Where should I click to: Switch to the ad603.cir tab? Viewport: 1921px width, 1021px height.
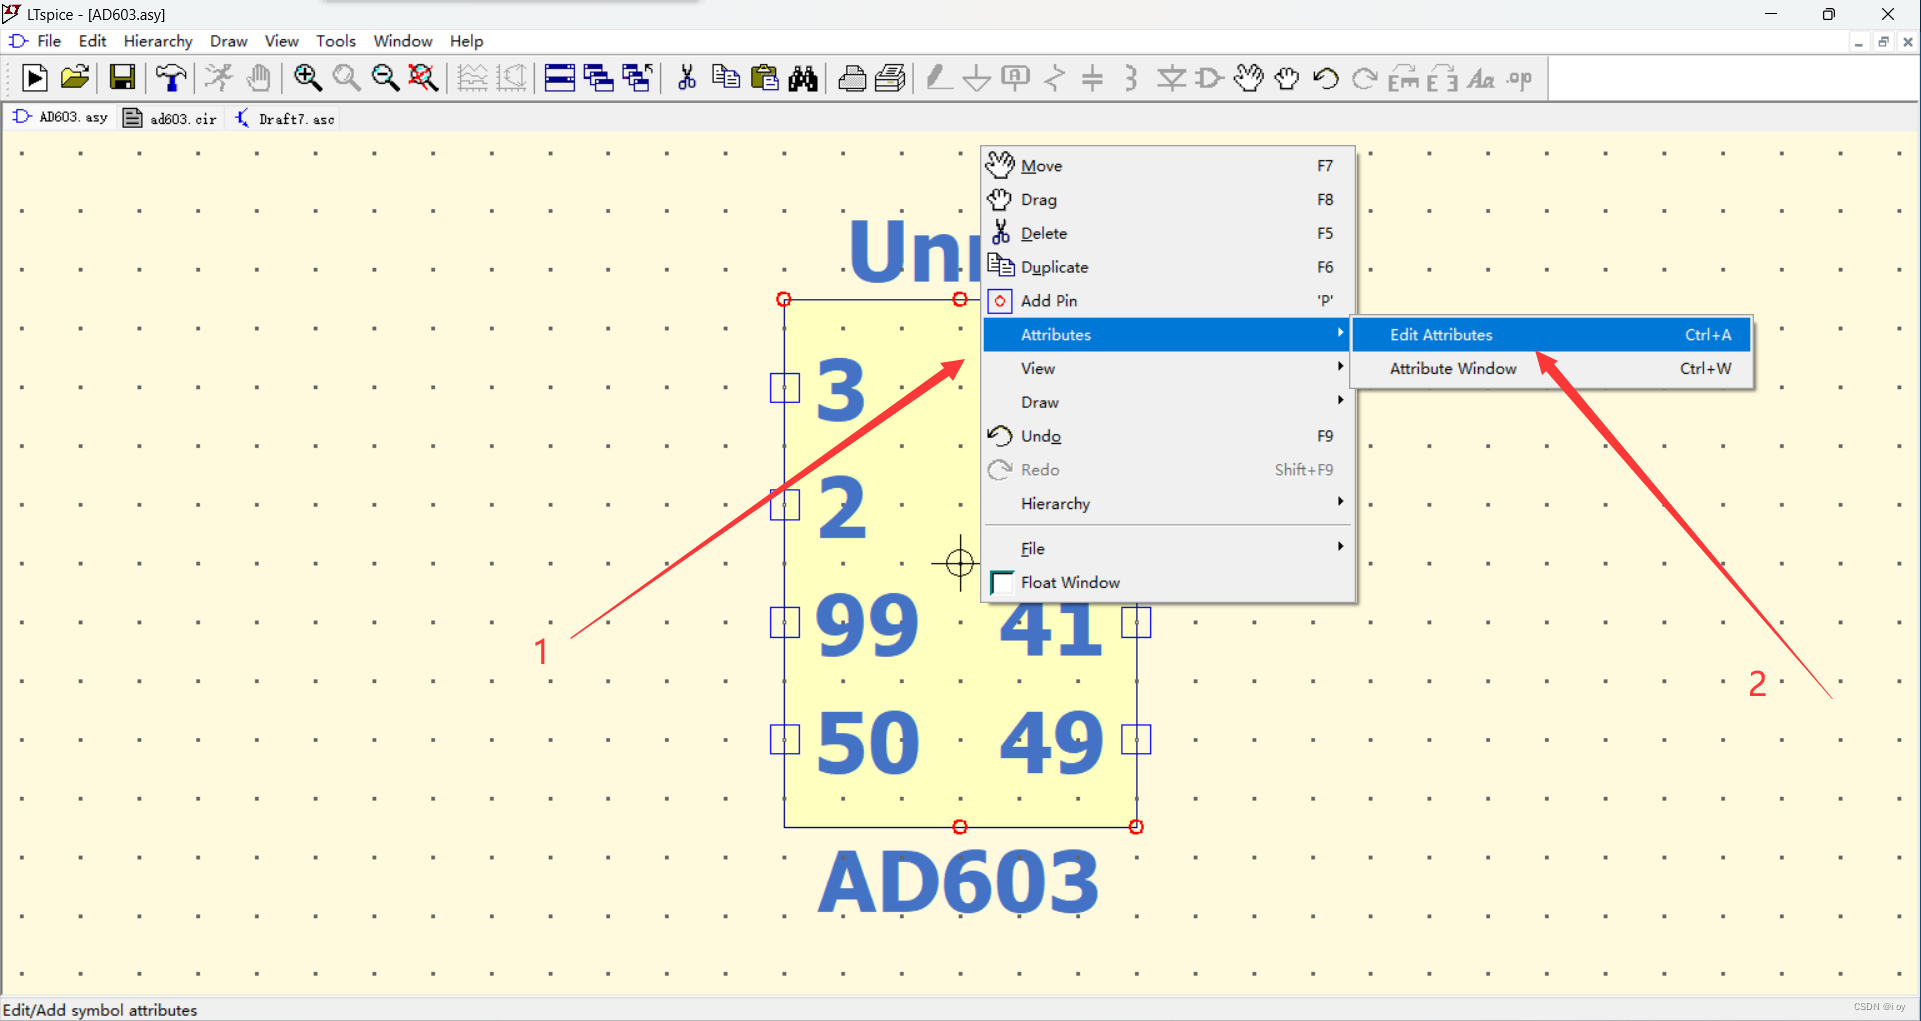tap(170, 118)
